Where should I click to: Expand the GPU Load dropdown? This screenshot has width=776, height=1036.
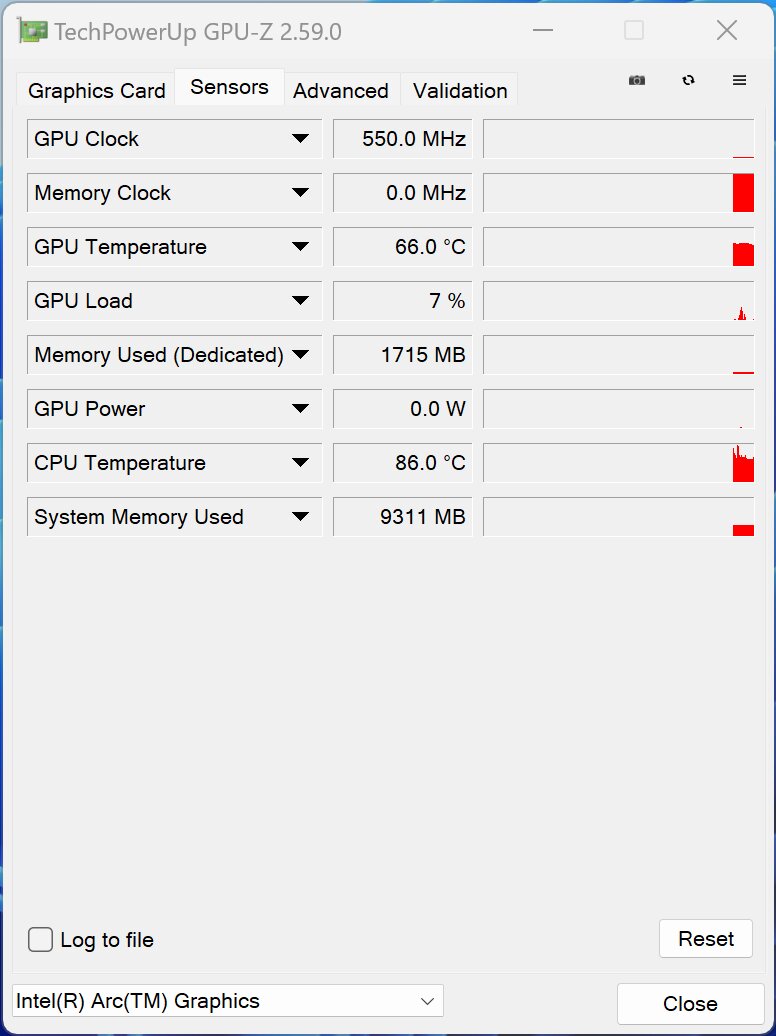tap(300, 301)
